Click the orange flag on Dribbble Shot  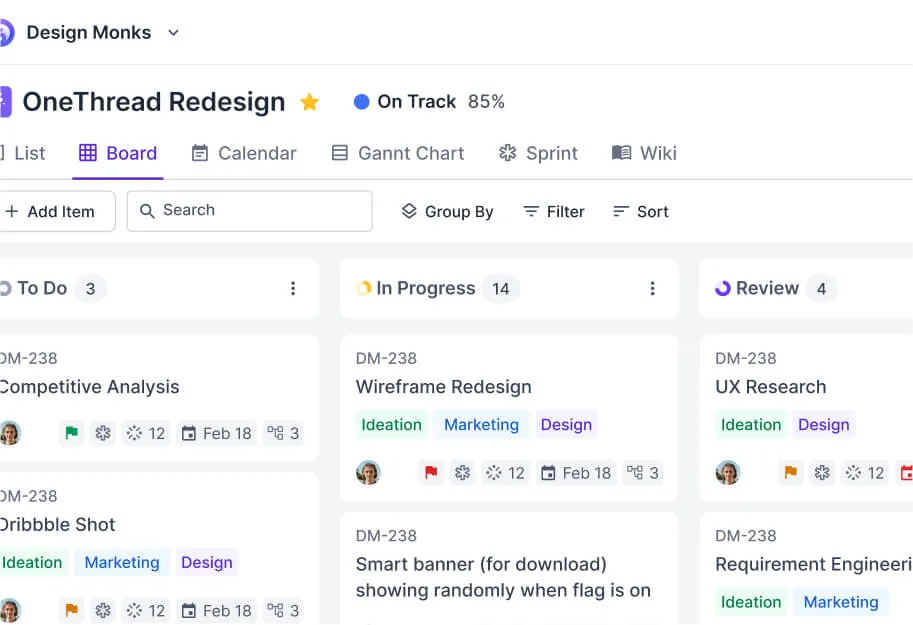tap(72, 610)
